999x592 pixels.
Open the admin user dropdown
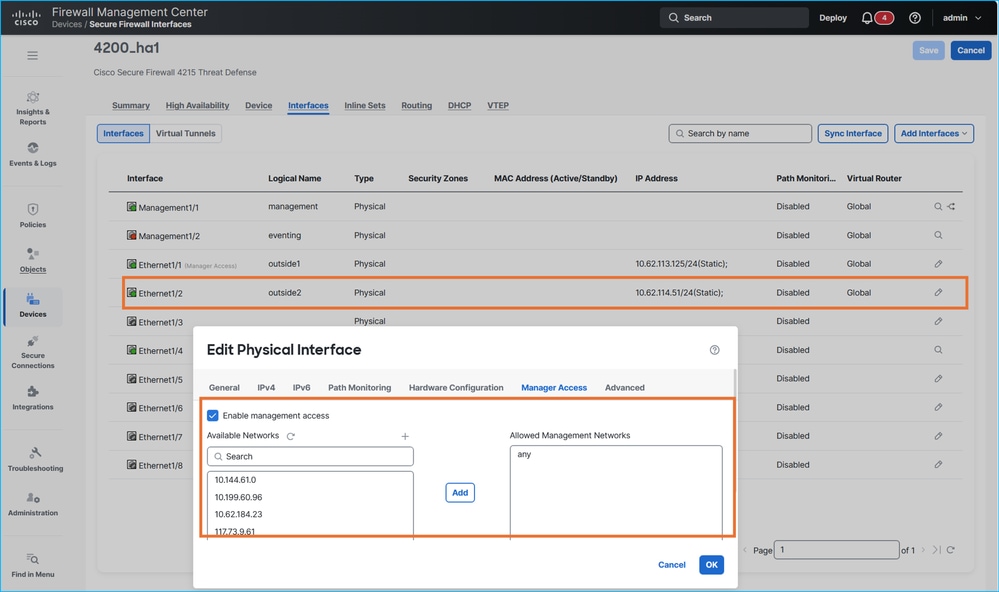[x=962, y=18]
